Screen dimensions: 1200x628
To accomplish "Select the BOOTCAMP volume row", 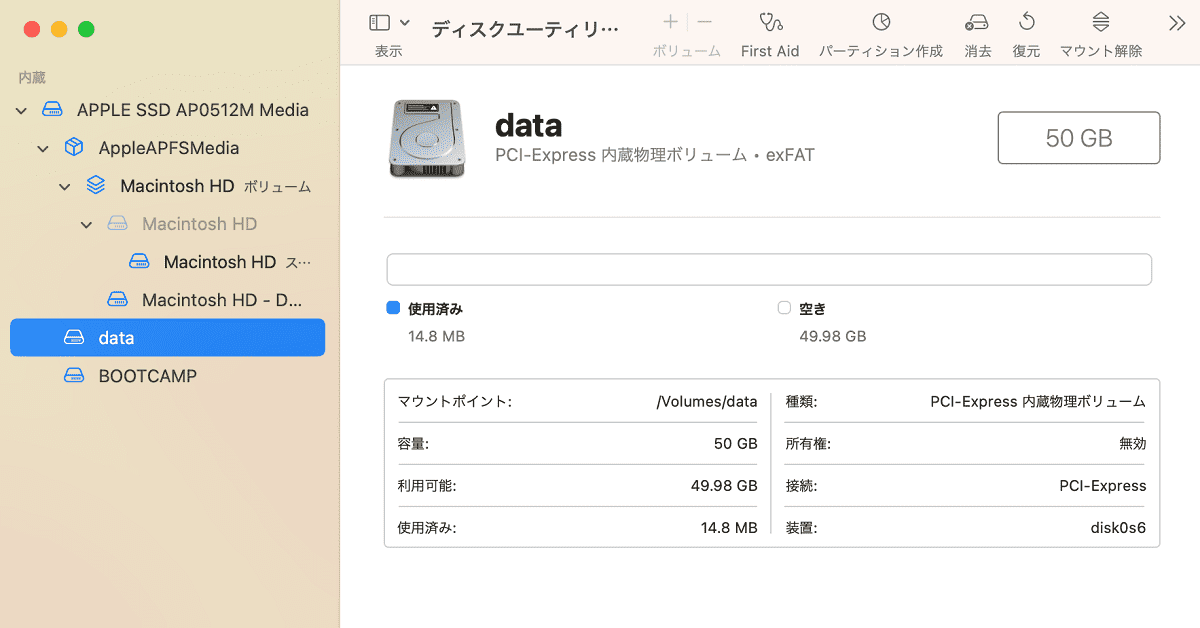I will coord(167,376).
